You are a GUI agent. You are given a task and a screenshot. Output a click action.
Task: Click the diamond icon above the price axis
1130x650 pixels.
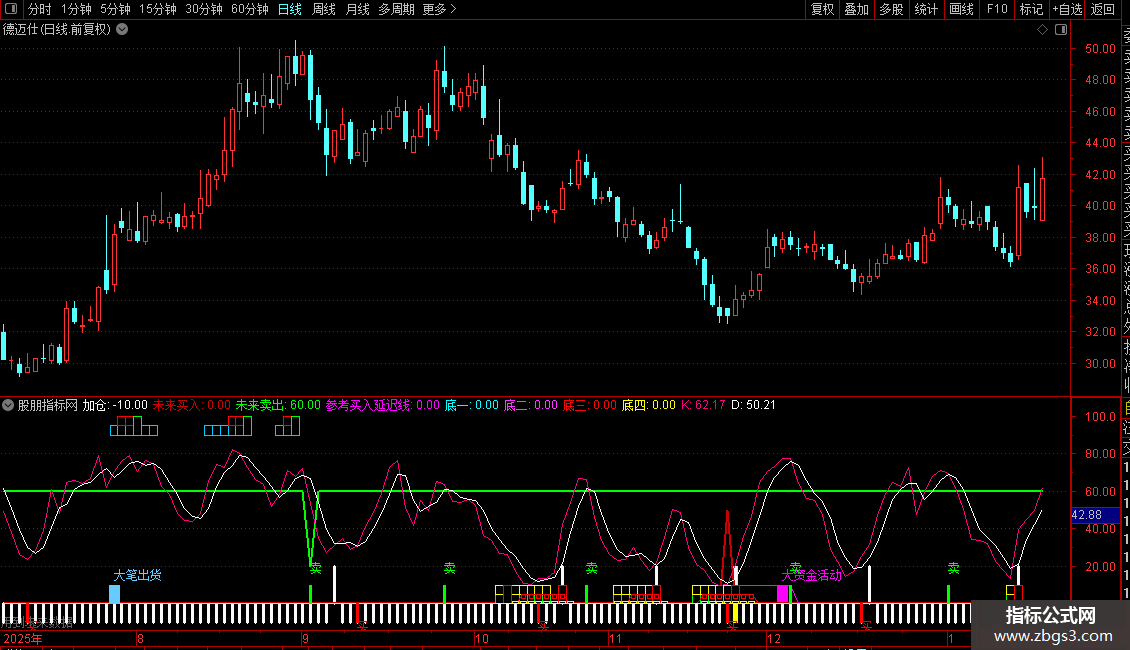(x=1042, y=30)
